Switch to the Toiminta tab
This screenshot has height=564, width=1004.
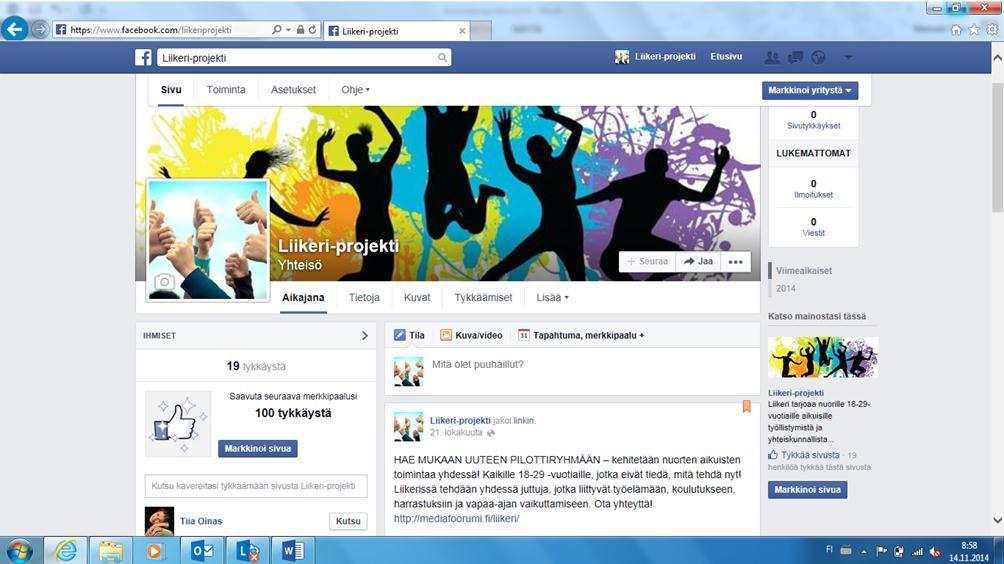[x=225, y=90]
